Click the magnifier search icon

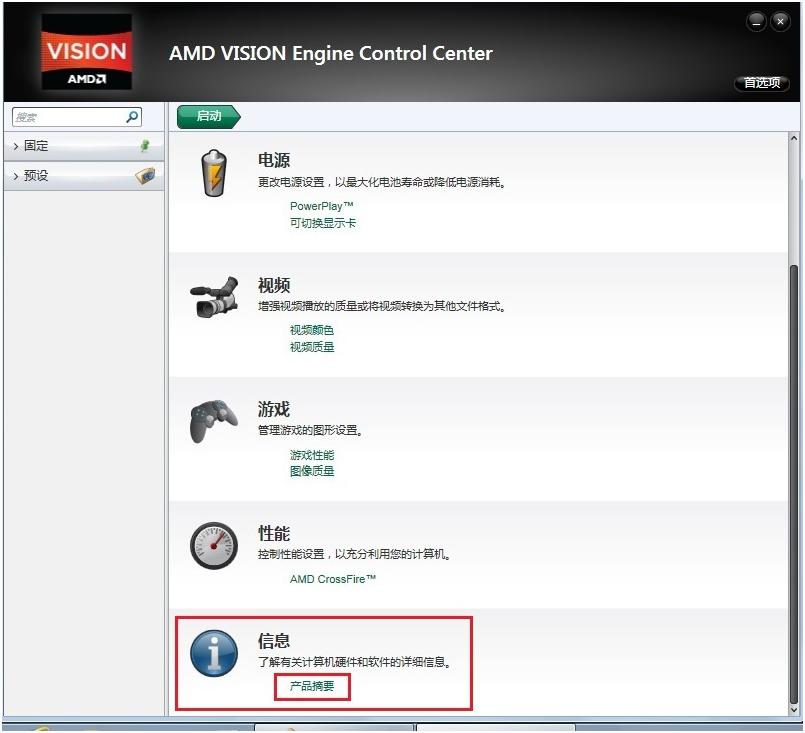coord(133,117)
